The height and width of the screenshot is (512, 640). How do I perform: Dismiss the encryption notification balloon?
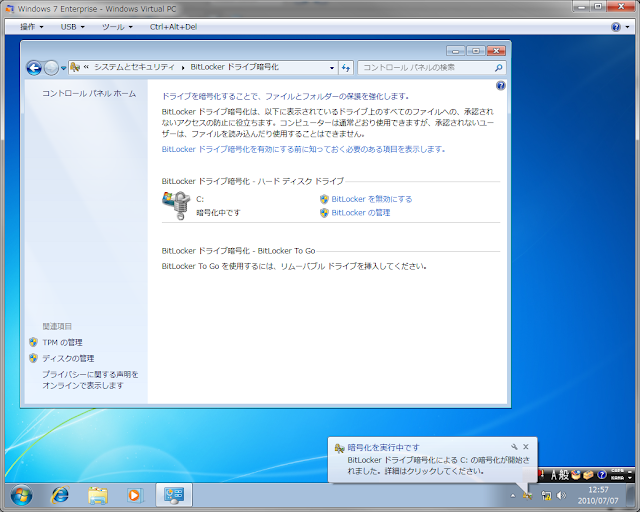(526, 447)
